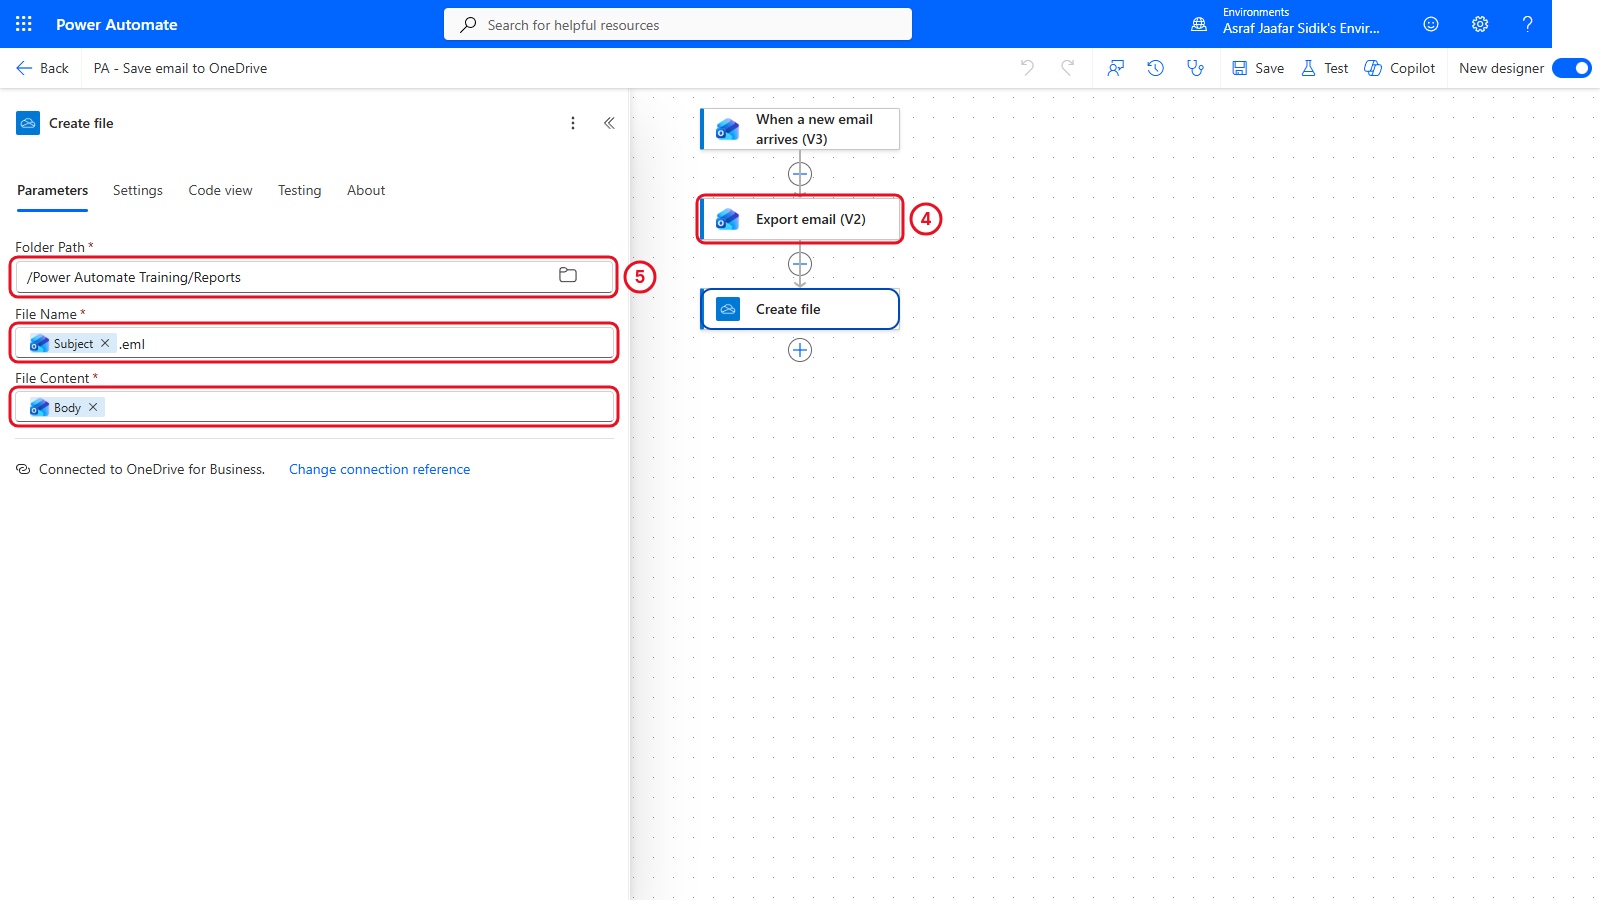This screenshot has height=900, width=1600.
Task: Click the Test button
Action: coord(1325,68)
